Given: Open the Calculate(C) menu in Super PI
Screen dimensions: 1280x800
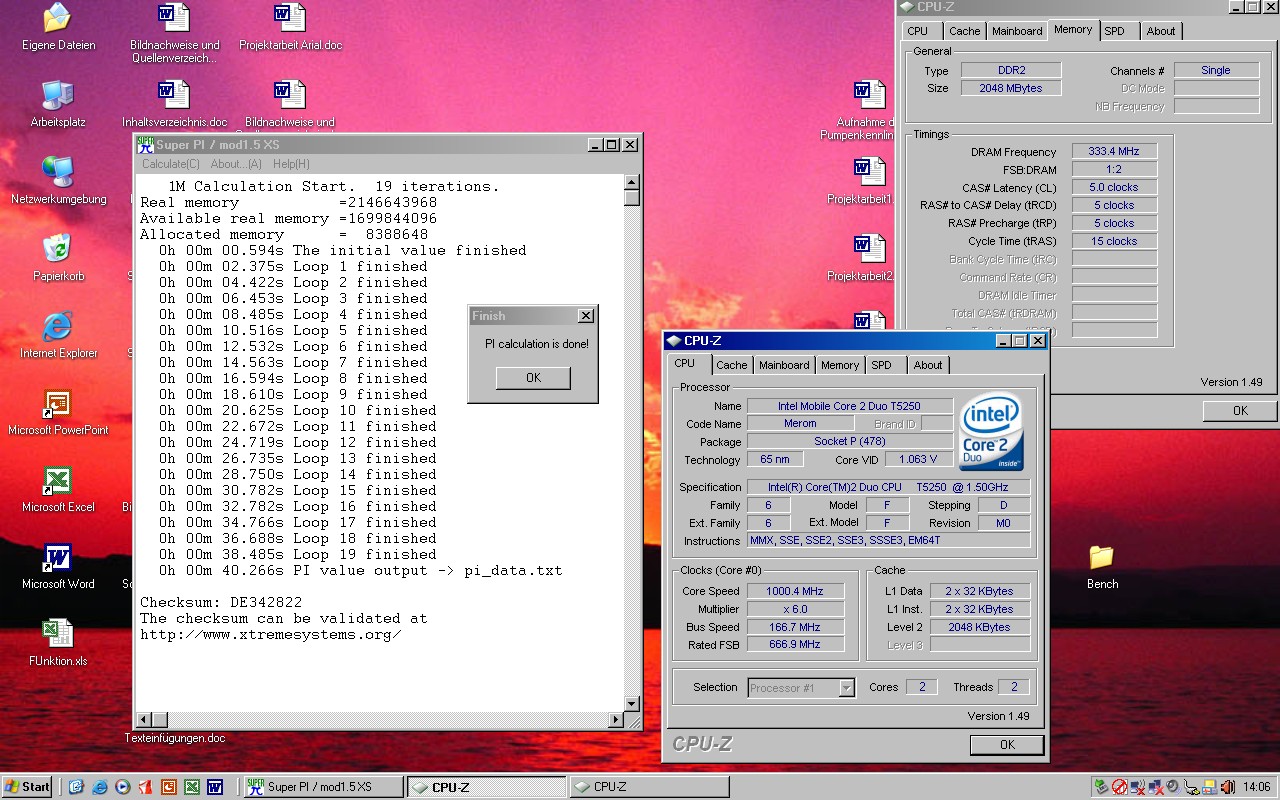Looking at the screenshot, I should click(171, 164).
